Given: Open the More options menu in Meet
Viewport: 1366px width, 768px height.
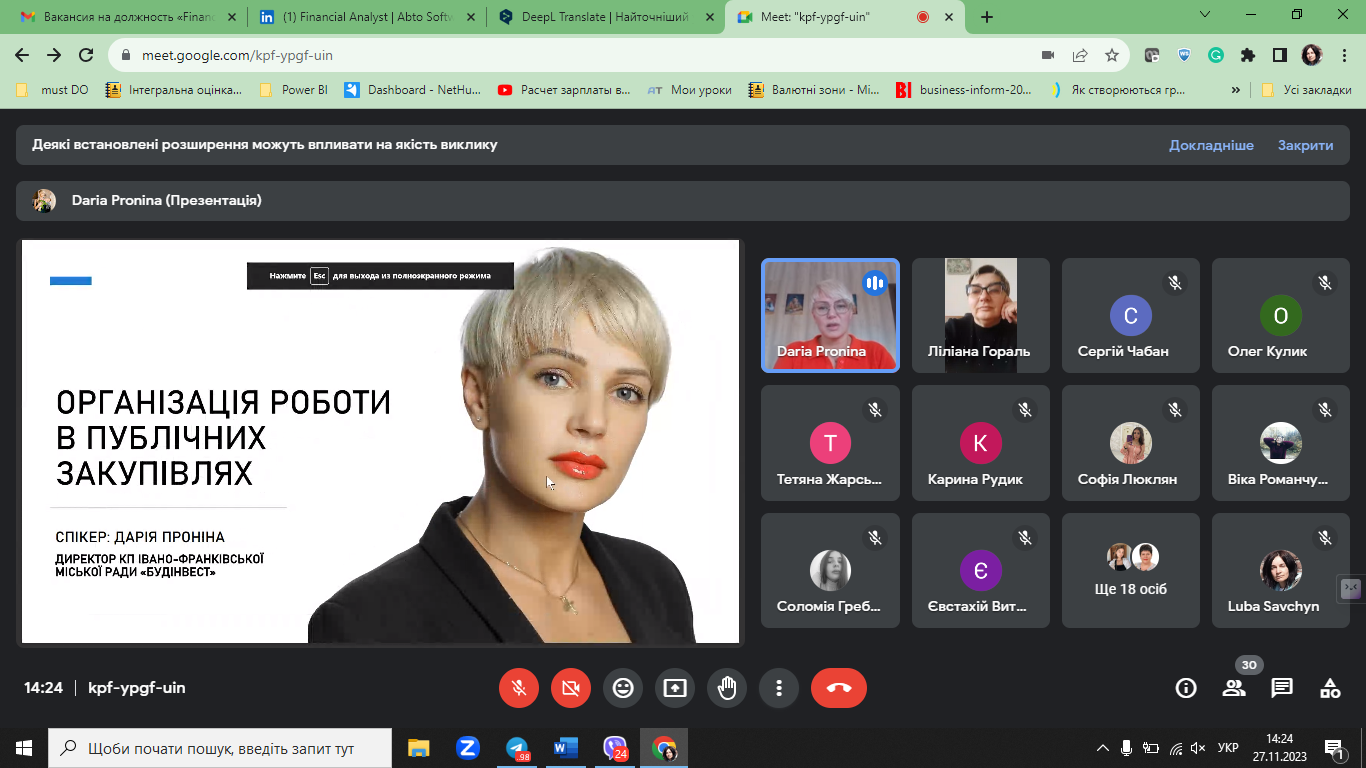Looking at the screenshot, I should pos(779,688).
